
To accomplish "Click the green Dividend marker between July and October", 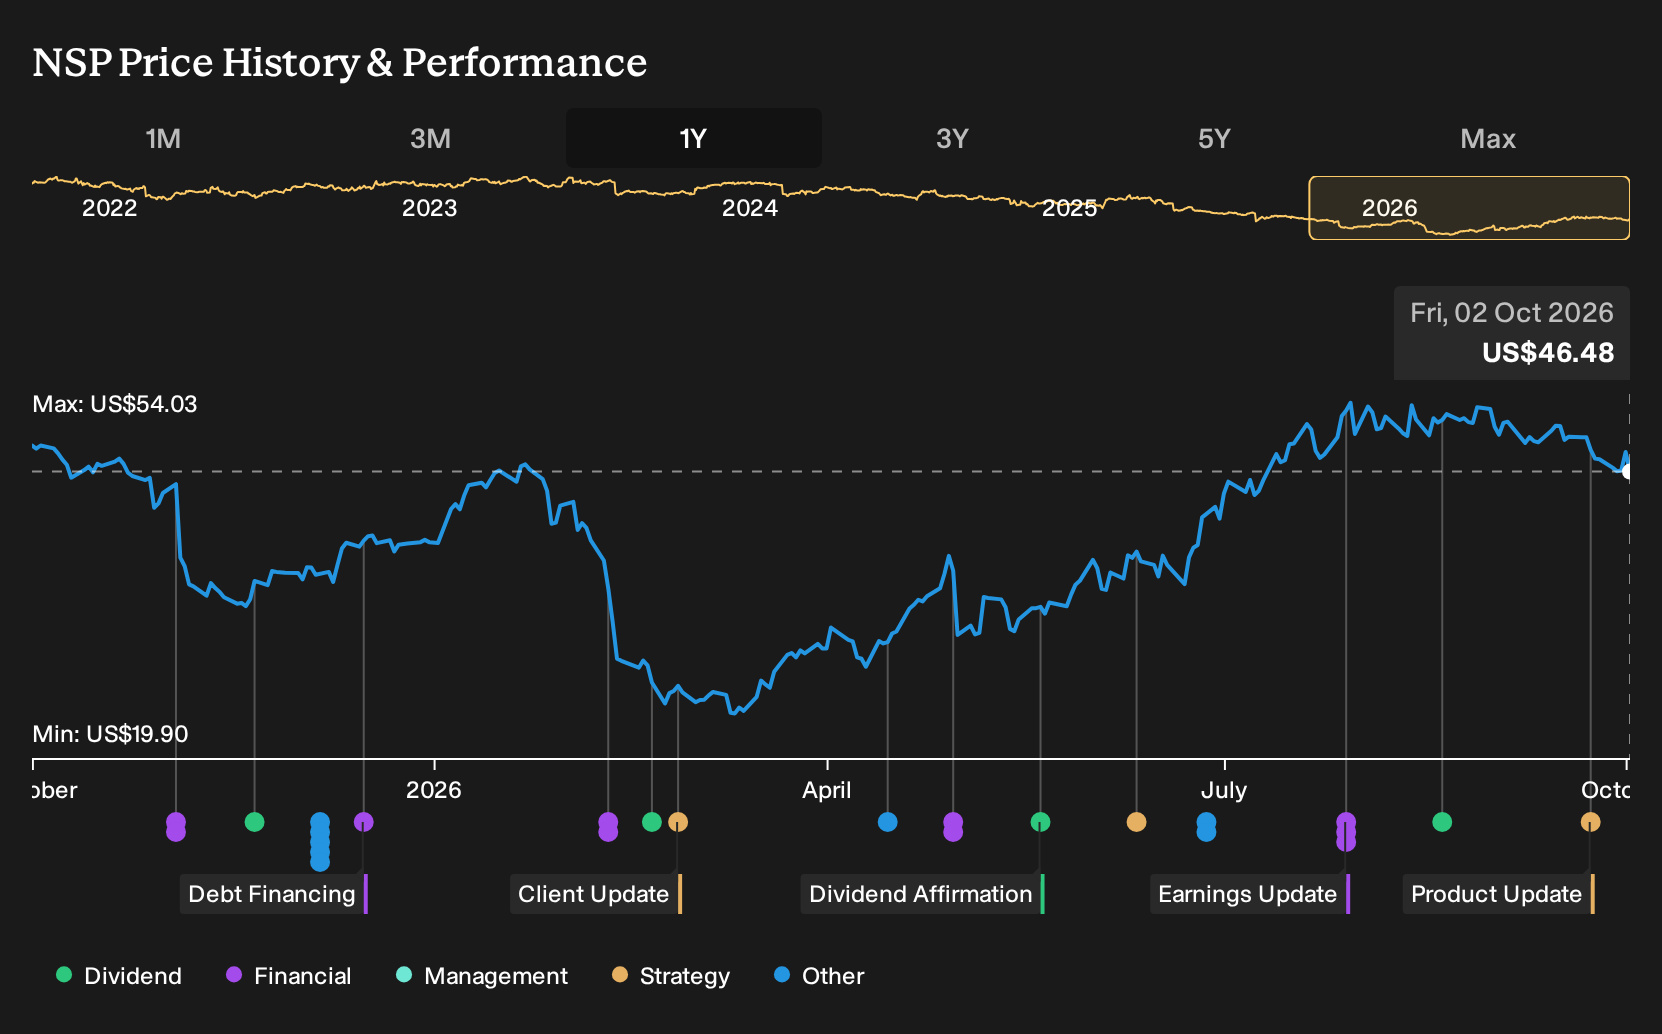I will [1442, 822].
